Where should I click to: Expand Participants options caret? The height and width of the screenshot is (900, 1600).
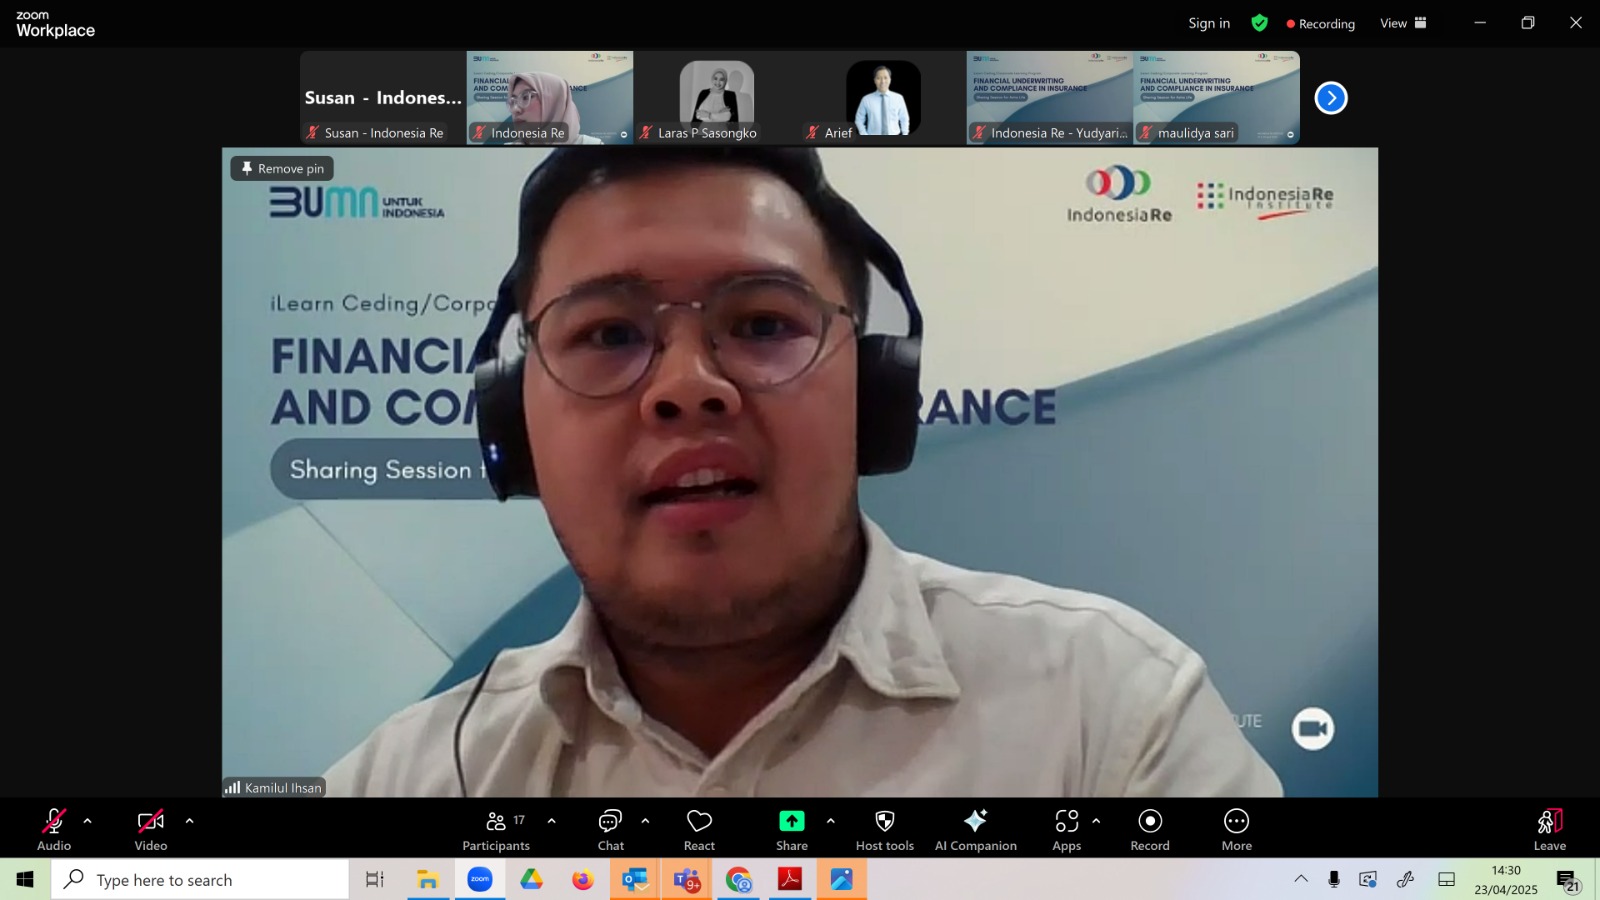(x=551, y=821)
